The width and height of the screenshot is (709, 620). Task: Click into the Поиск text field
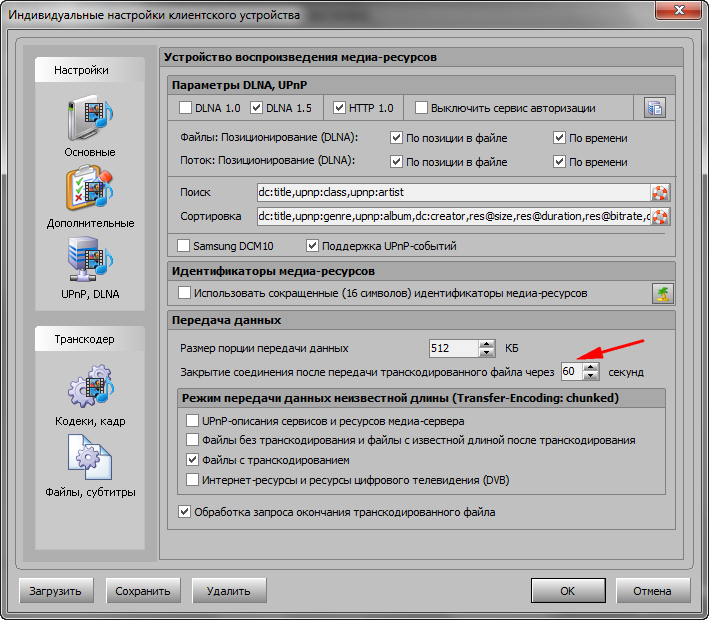tap(450, 192)
